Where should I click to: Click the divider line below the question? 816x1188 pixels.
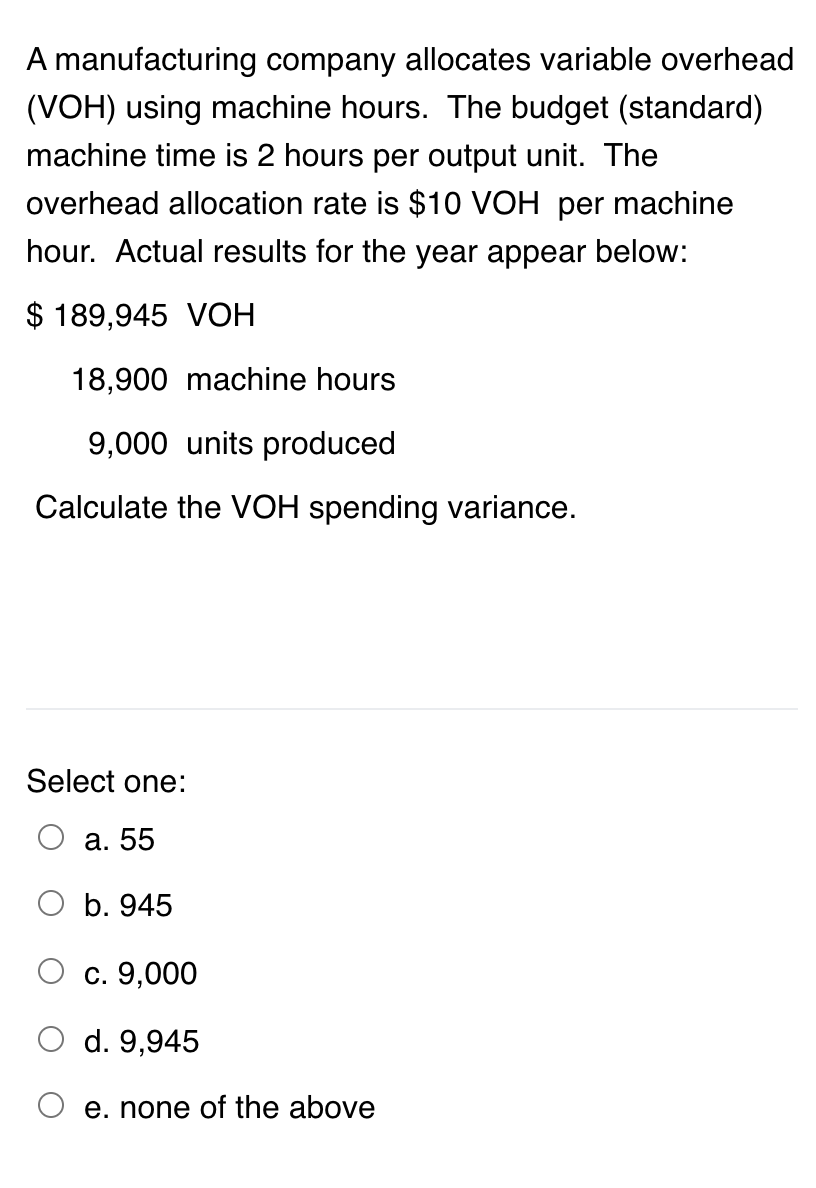(408, 710)
